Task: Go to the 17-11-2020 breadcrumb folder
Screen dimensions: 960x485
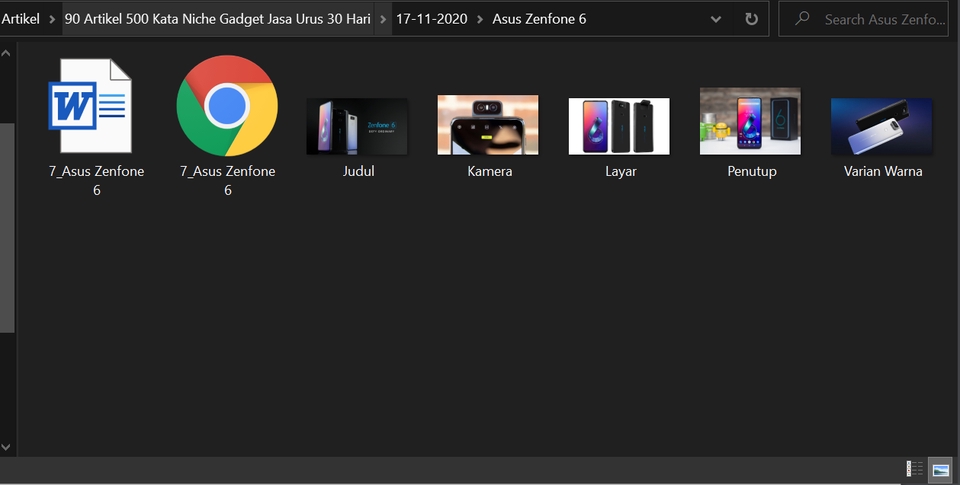Action: (x=432, y=19)
